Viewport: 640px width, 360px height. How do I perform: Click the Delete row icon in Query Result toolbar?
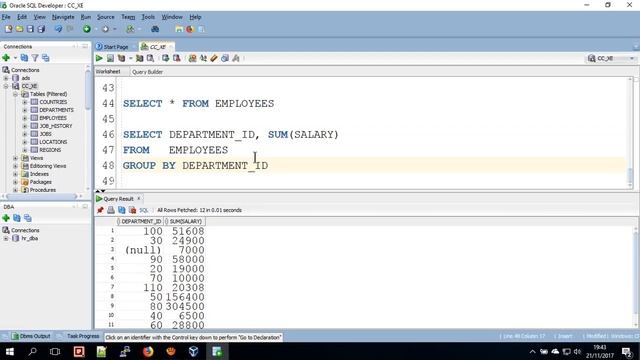(132, 210)
